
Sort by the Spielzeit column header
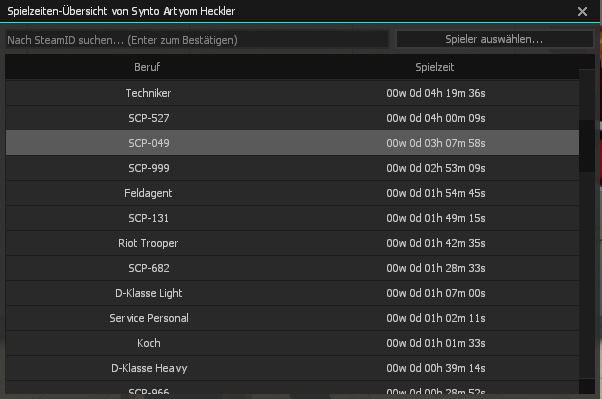click(434, 67)
